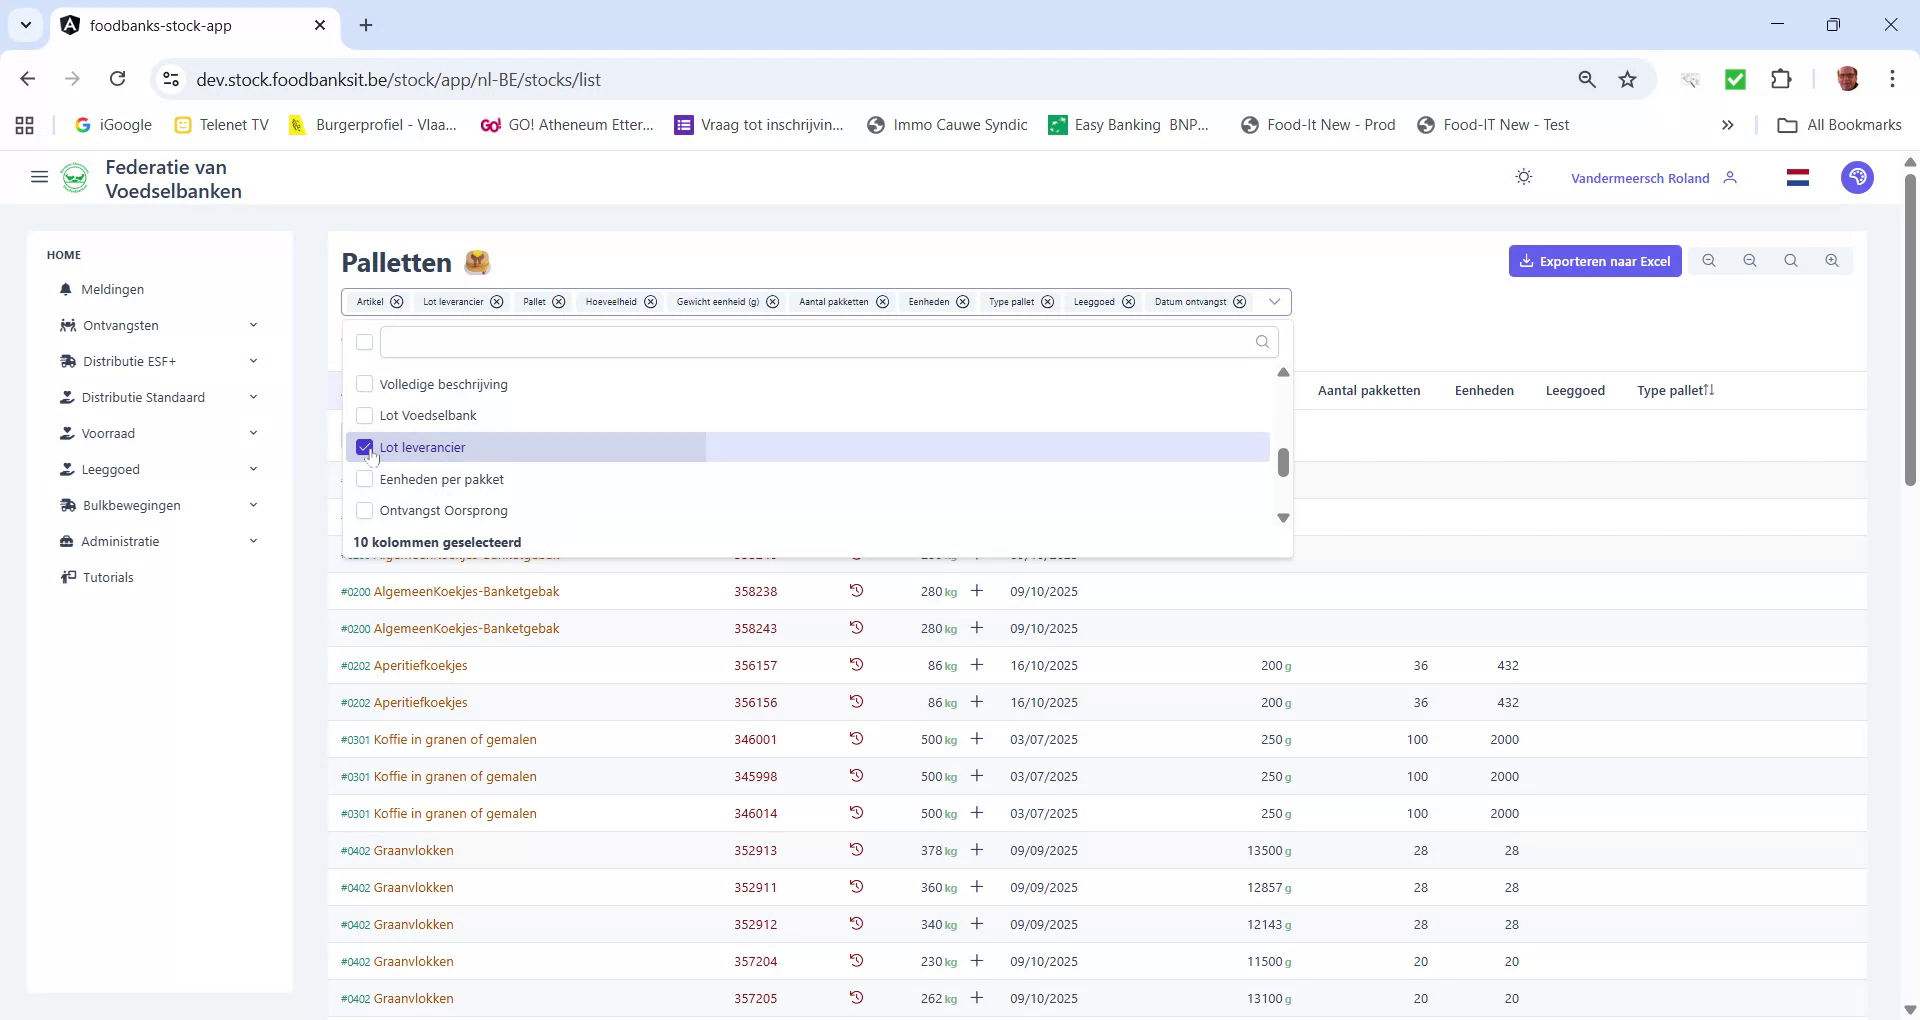Switch to the foodbanks-stock-app browser tab
This screenshot has width=1920, height=1020.
tap(180, 25)
